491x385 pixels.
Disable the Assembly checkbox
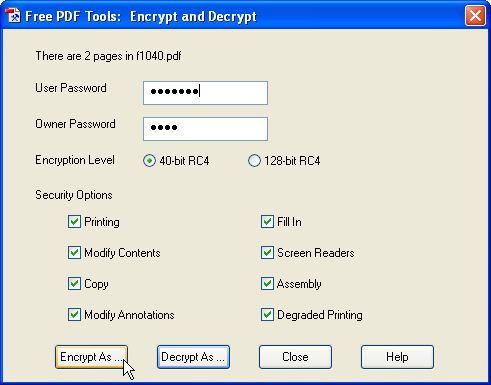point(267,284)
